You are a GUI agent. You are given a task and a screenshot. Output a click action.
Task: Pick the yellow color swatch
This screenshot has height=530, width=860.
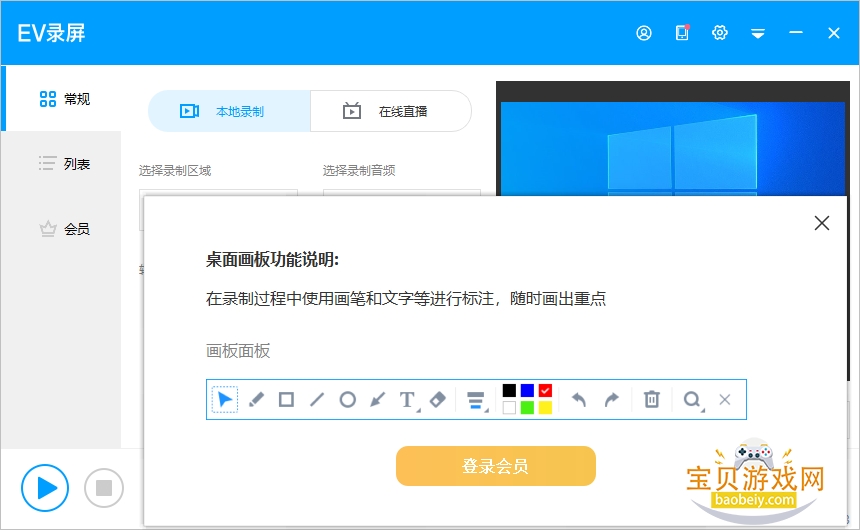[545, 408]
